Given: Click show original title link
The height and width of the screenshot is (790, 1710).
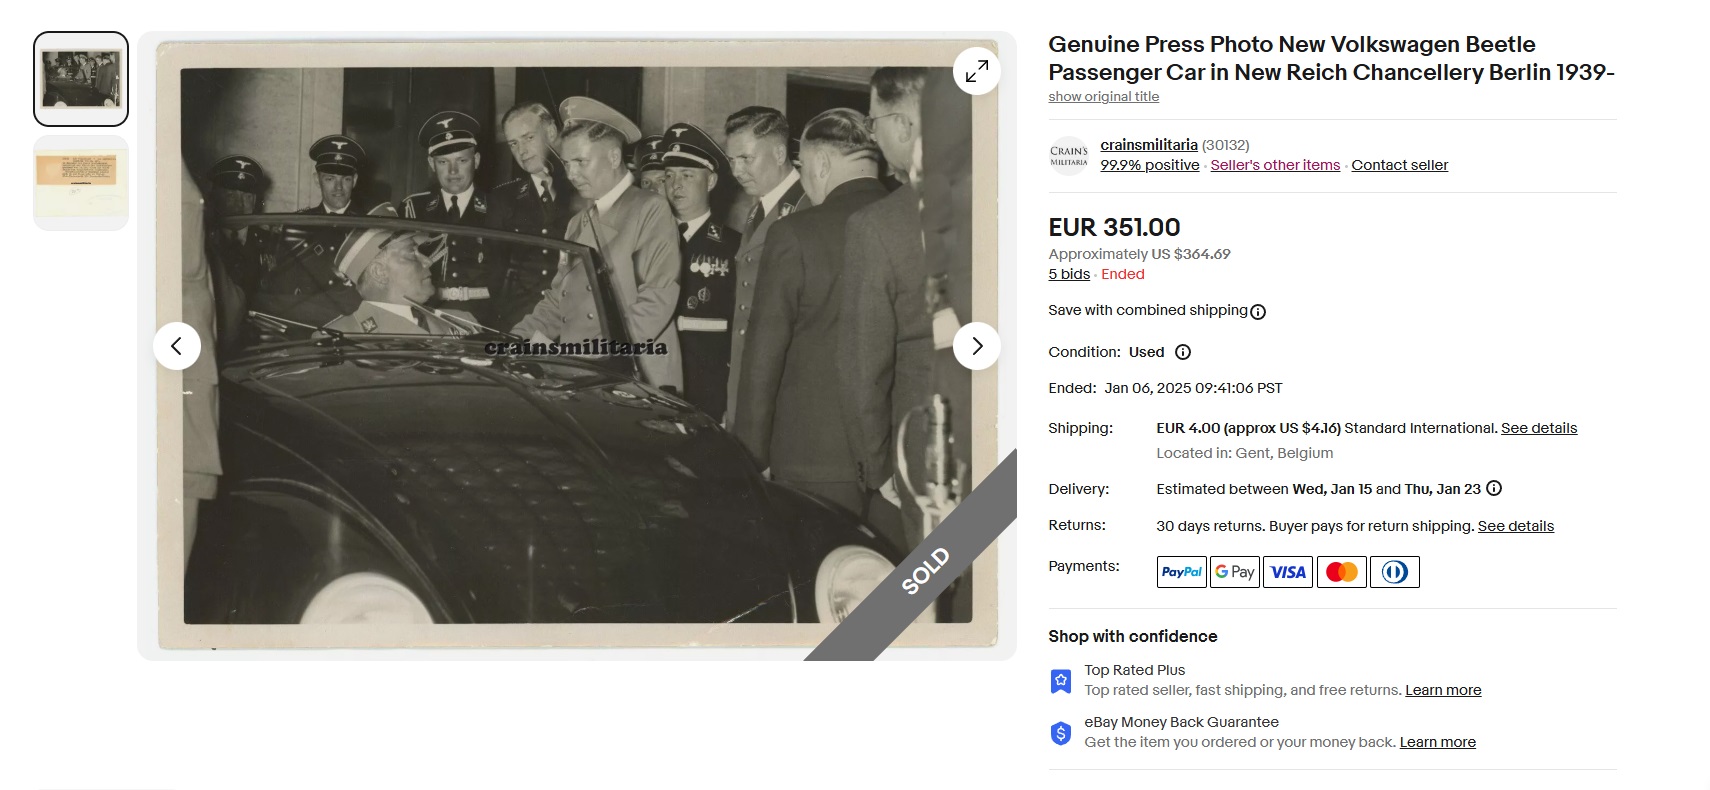Looking at the screenshot, I should click(1104, 97).
